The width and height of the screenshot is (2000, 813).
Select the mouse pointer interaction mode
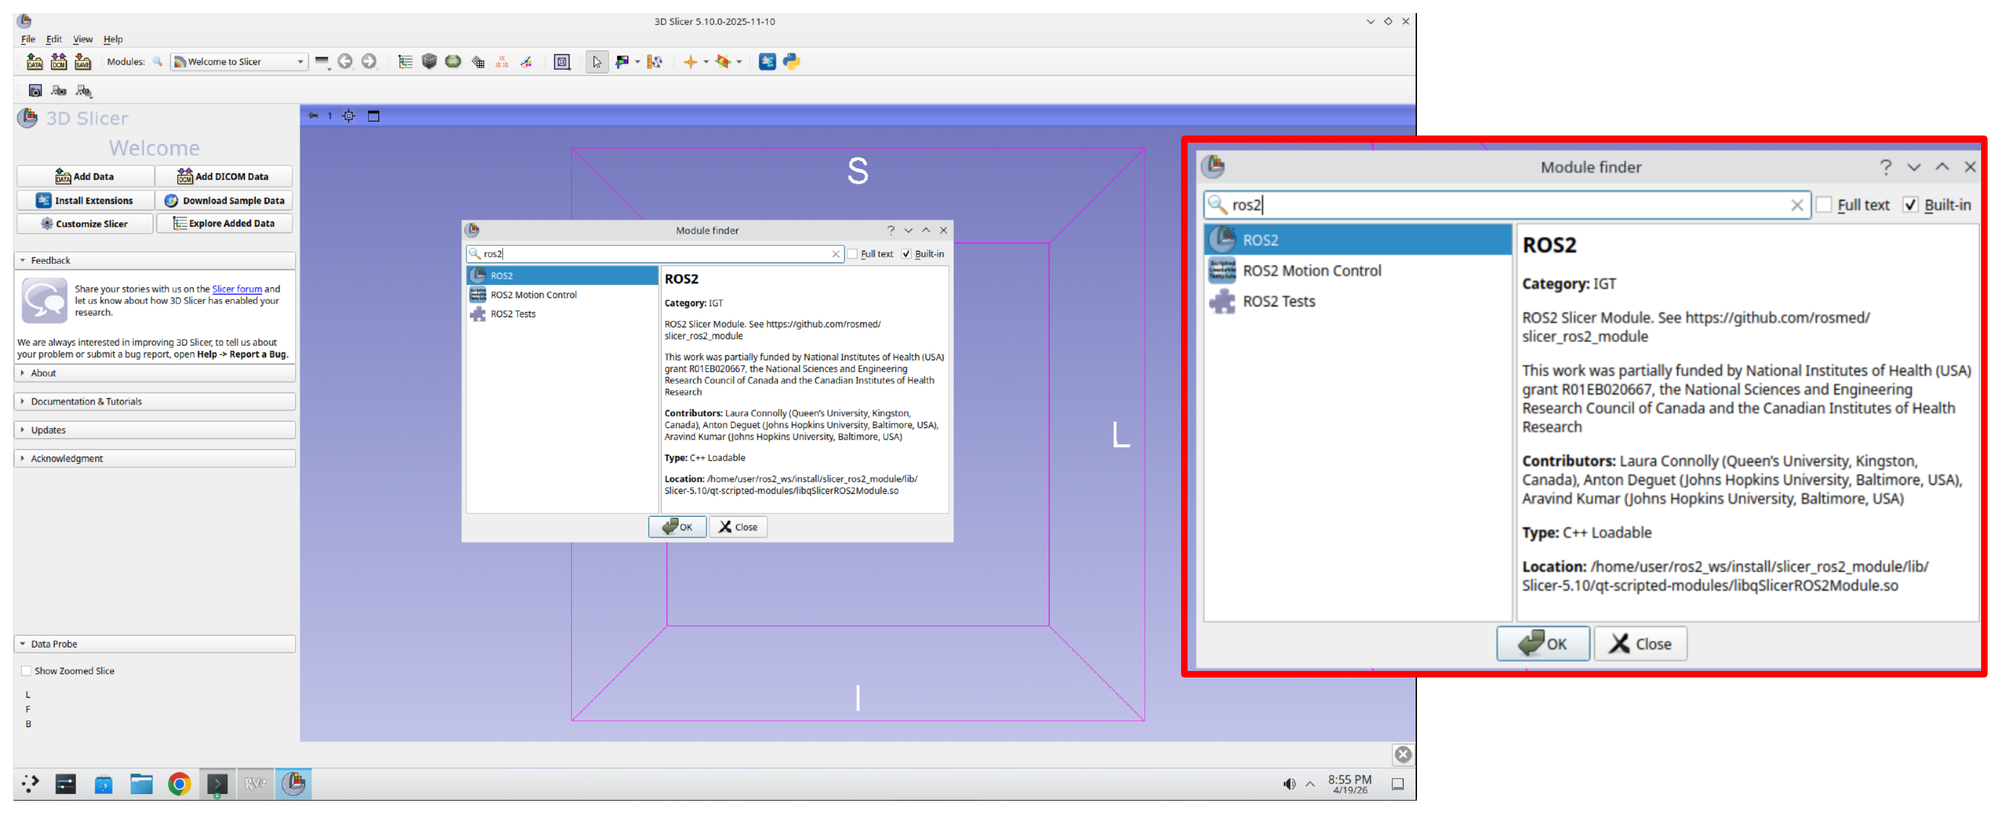click(597, 62)
